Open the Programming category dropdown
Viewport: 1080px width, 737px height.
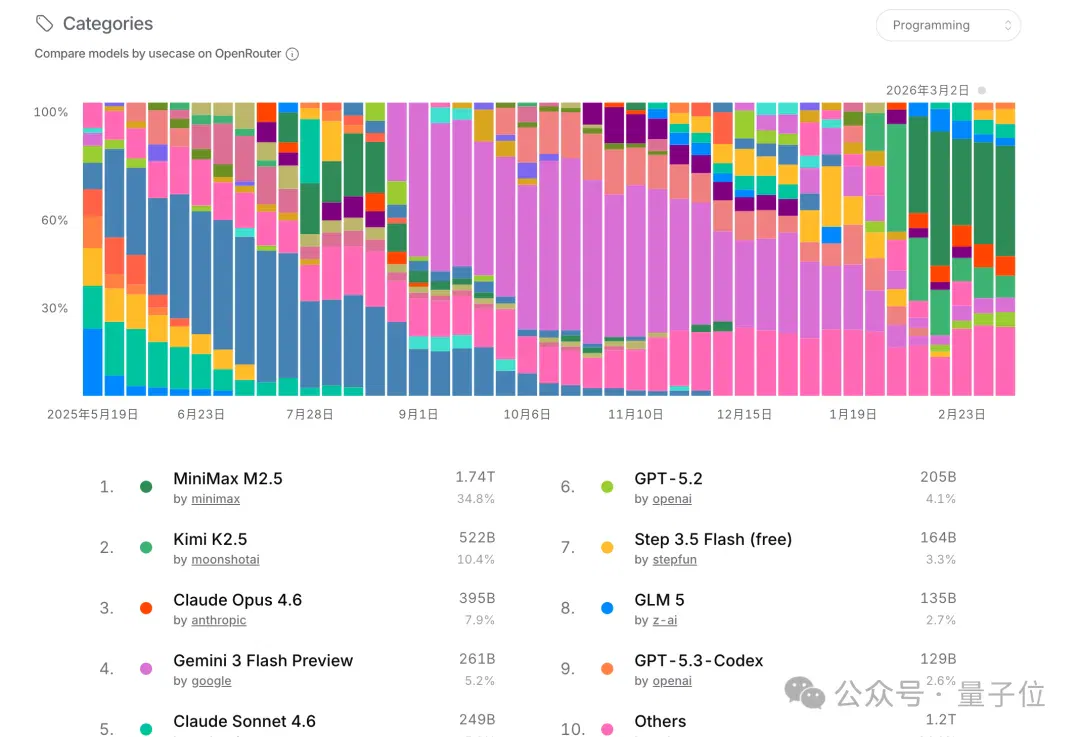pos(948,25)
